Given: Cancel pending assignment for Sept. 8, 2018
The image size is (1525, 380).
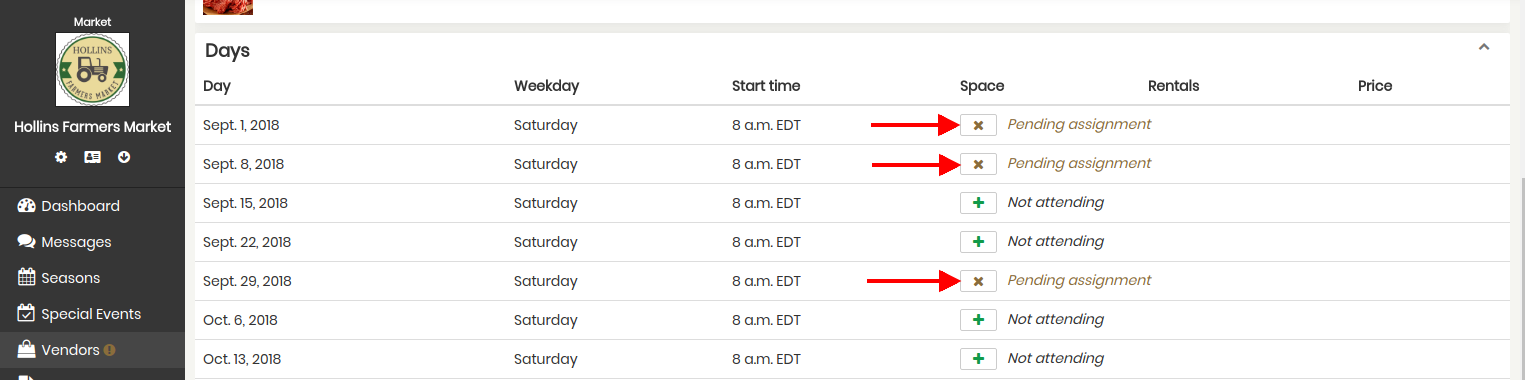Looking at the screenshot, I should pos(978,164).
